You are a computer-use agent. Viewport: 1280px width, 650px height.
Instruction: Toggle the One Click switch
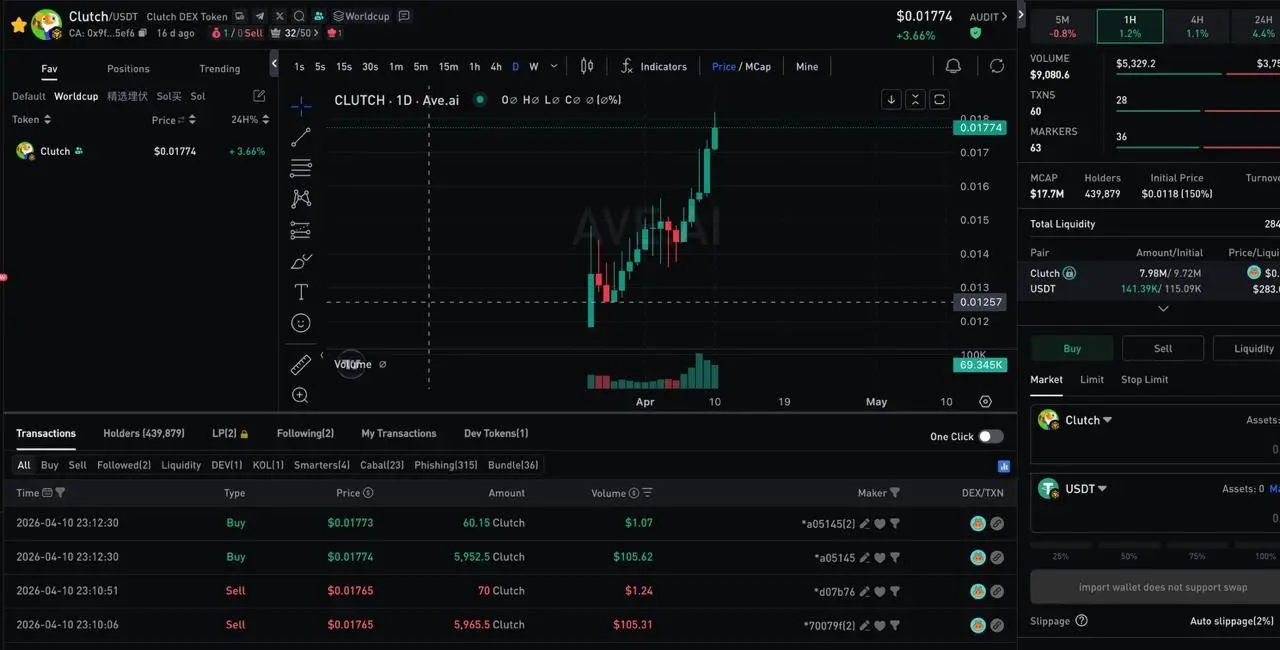[990, 436]
